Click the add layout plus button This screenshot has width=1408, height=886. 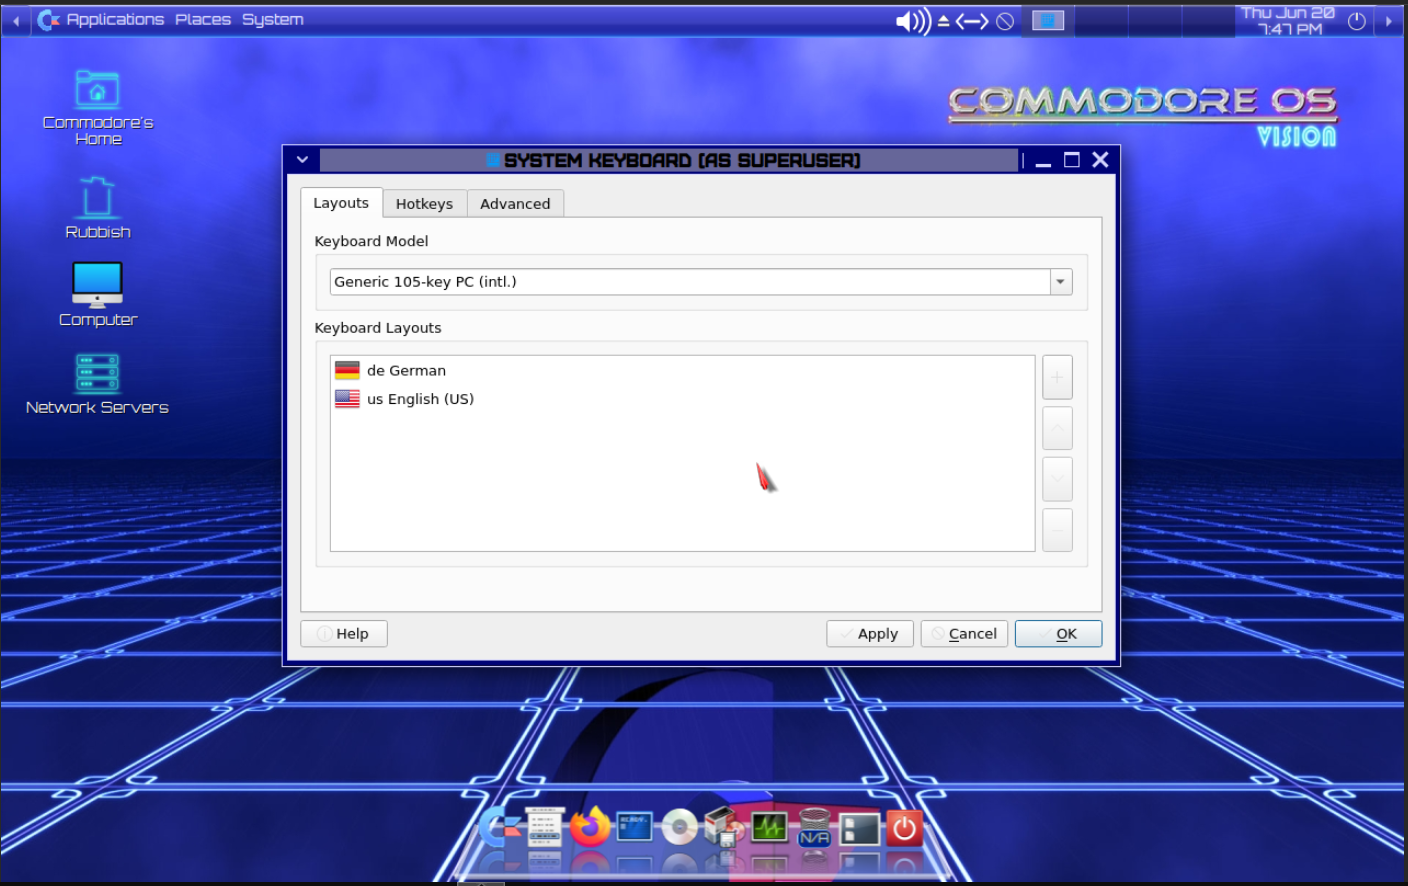click(x=1057, y=377)
